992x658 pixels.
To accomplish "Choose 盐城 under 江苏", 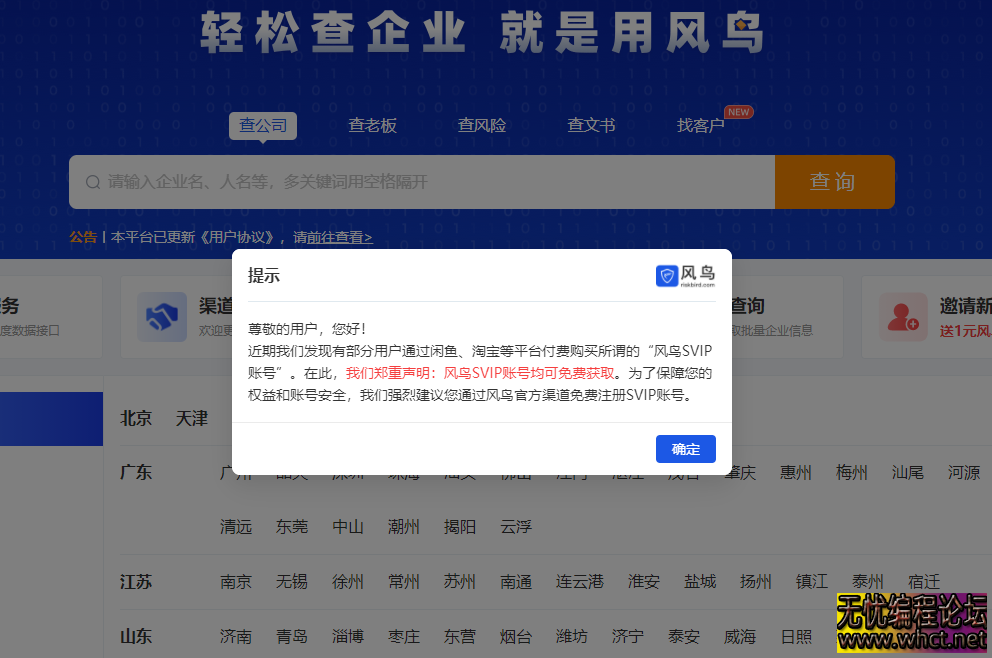I will [700, 582].
